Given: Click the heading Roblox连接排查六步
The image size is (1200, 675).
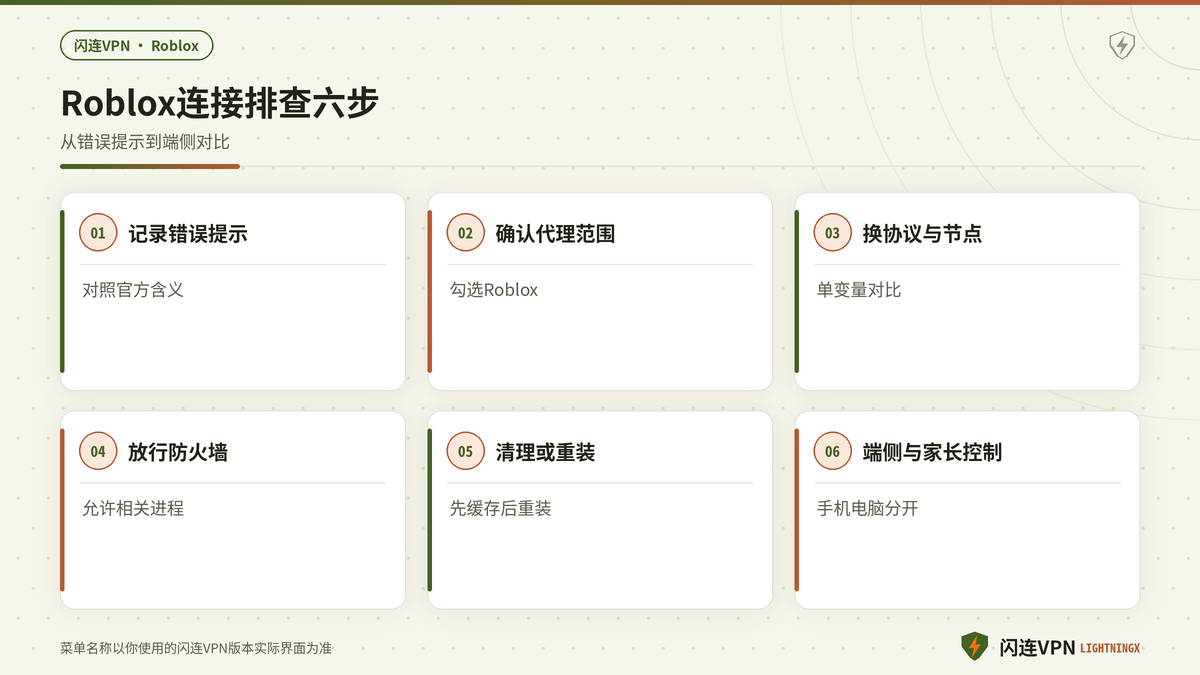Looking at the screenshot, I should click(219, 104).
